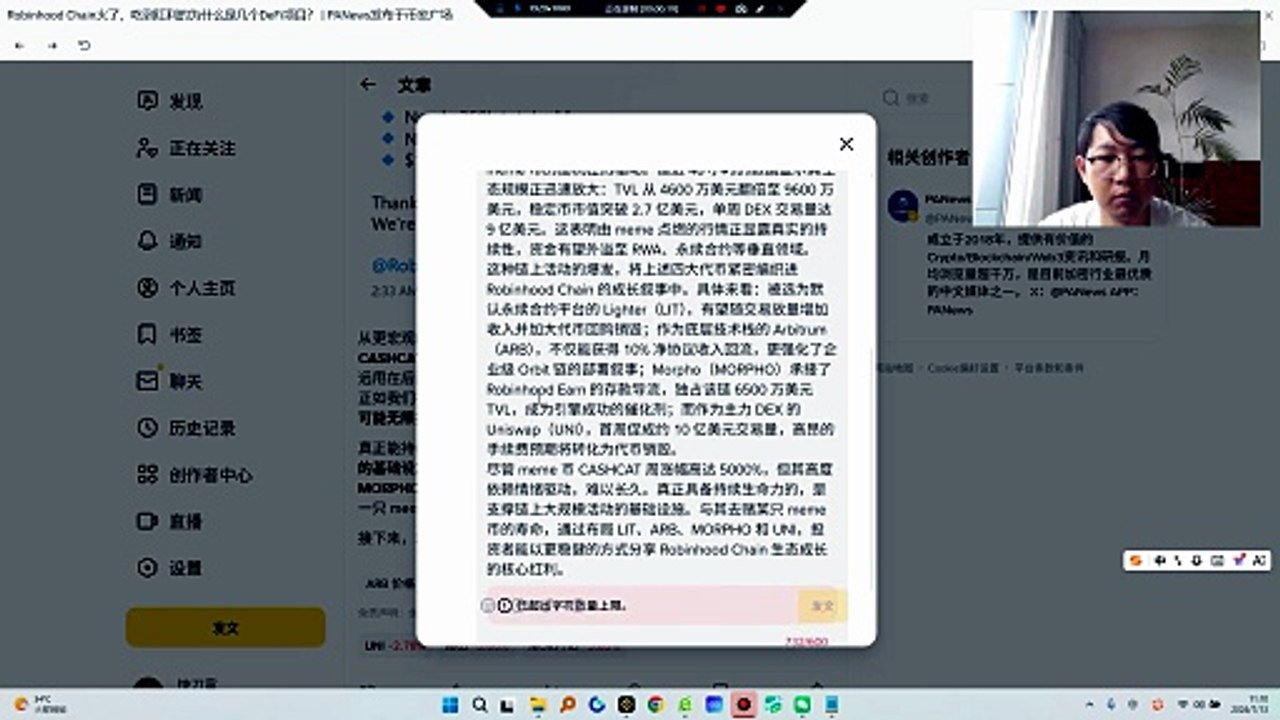Image resolution: width=1280 pixels, height=720 pixels.
Task: Click the 直播 video camera icon
Action: point(147,521)
